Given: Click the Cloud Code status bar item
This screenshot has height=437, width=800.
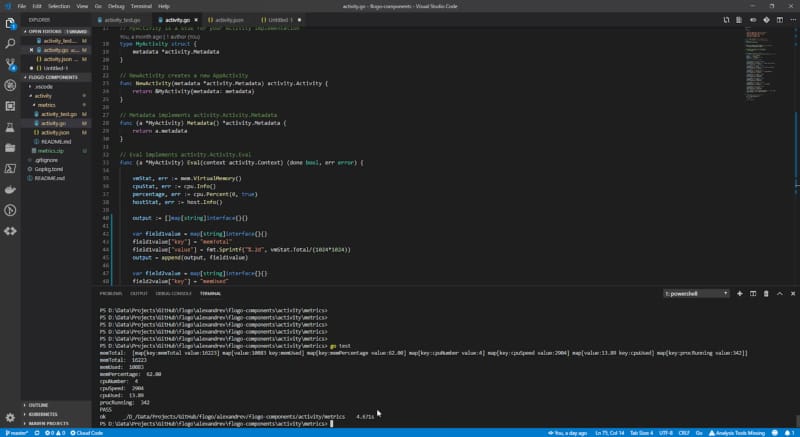Looking at the screenshot, I should point(88,432).
